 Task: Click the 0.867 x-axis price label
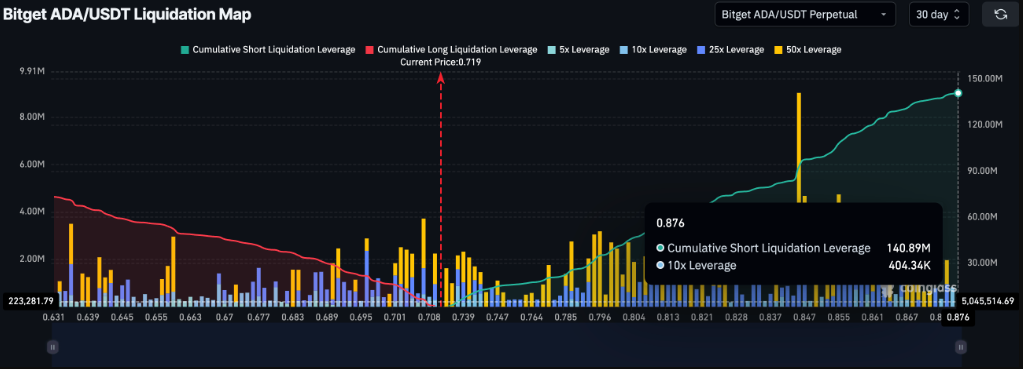[x=907, y=317]
